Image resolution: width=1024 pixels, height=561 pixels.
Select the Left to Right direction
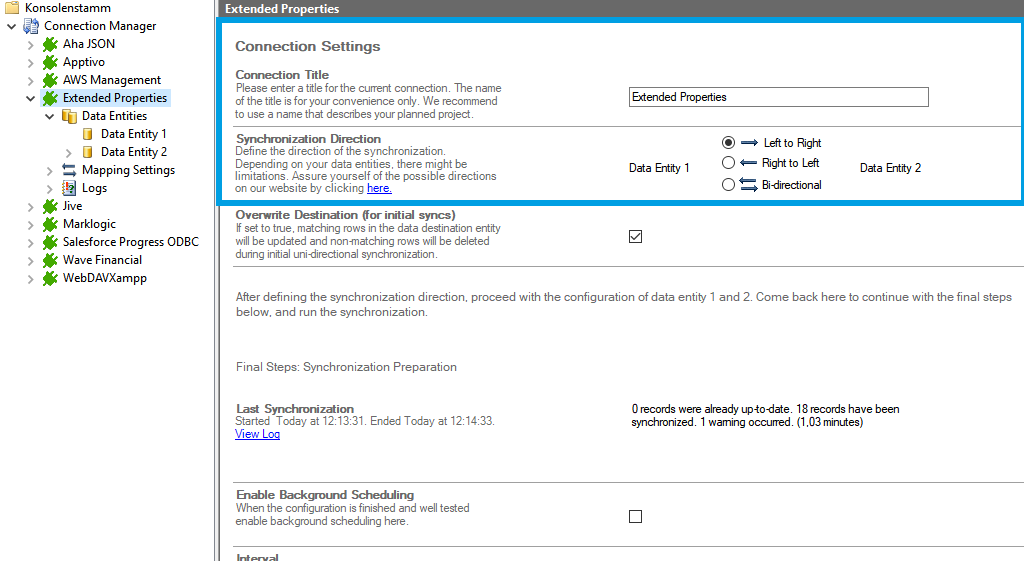(x=728, y=143)
